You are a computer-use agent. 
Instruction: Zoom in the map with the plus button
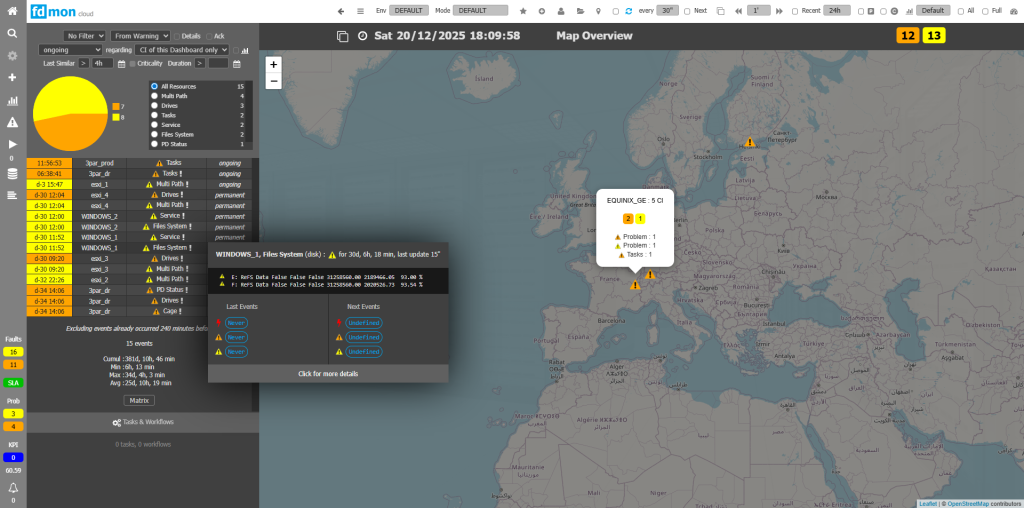point(274,63)
